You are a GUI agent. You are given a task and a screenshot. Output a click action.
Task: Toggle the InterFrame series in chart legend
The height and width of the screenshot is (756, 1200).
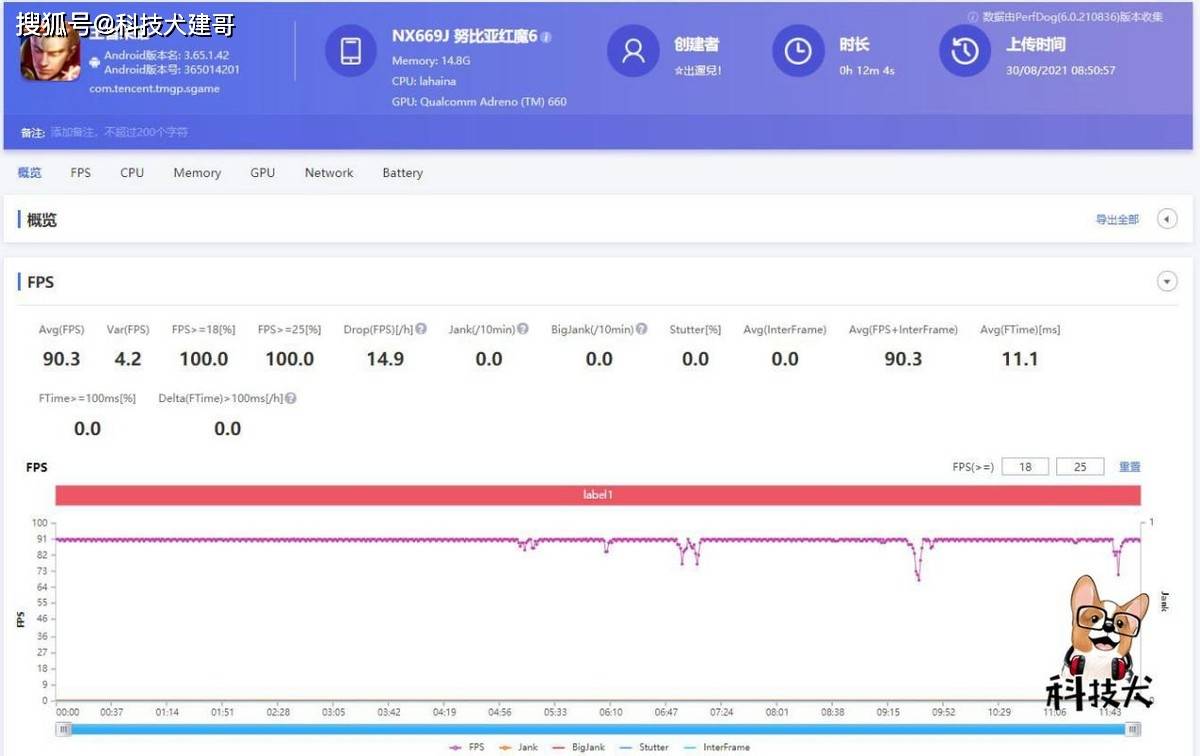coord(715,747)
